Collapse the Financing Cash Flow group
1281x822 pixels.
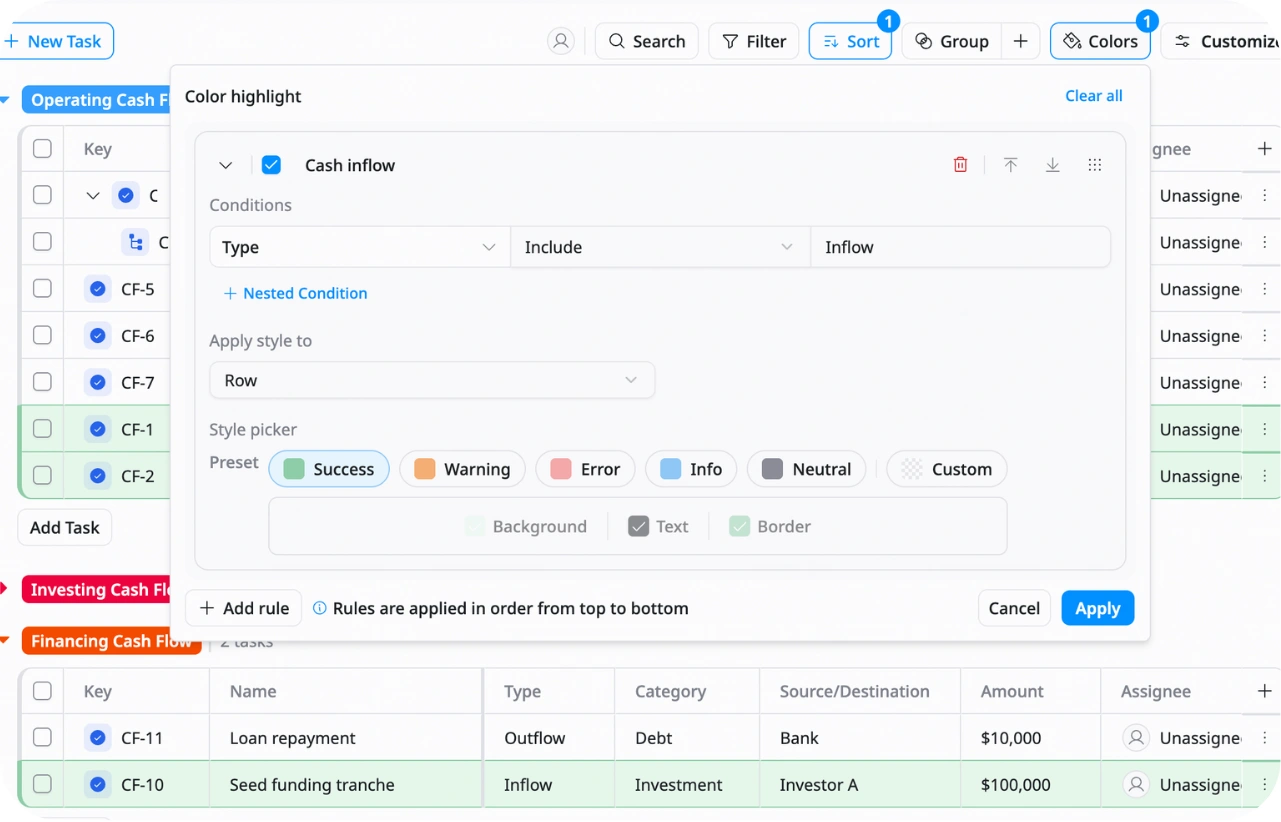[x=5, y=641]
